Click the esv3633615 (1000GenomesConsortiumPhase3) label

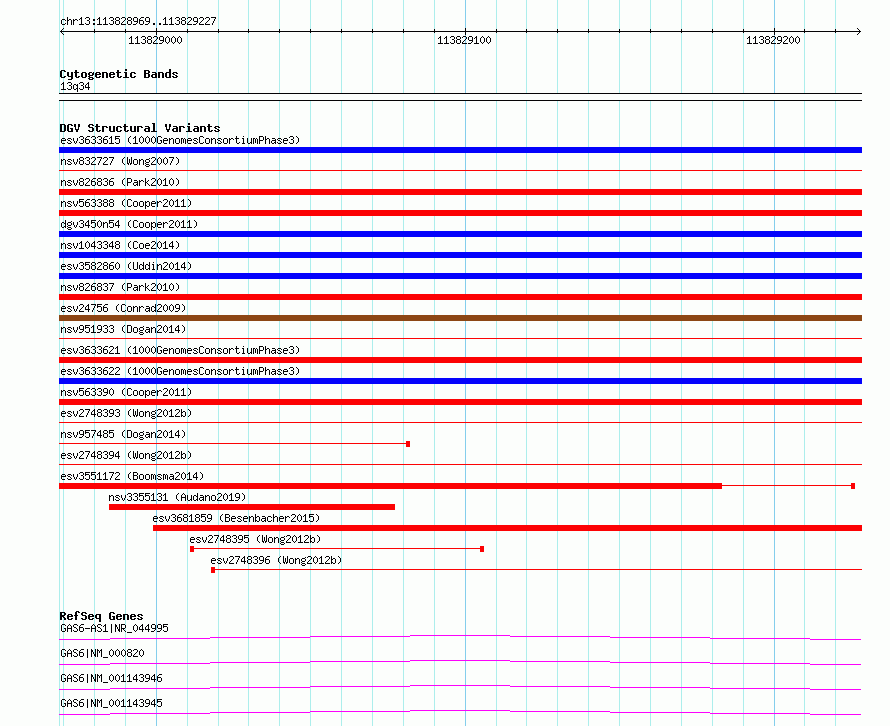(x=180, y=140)
